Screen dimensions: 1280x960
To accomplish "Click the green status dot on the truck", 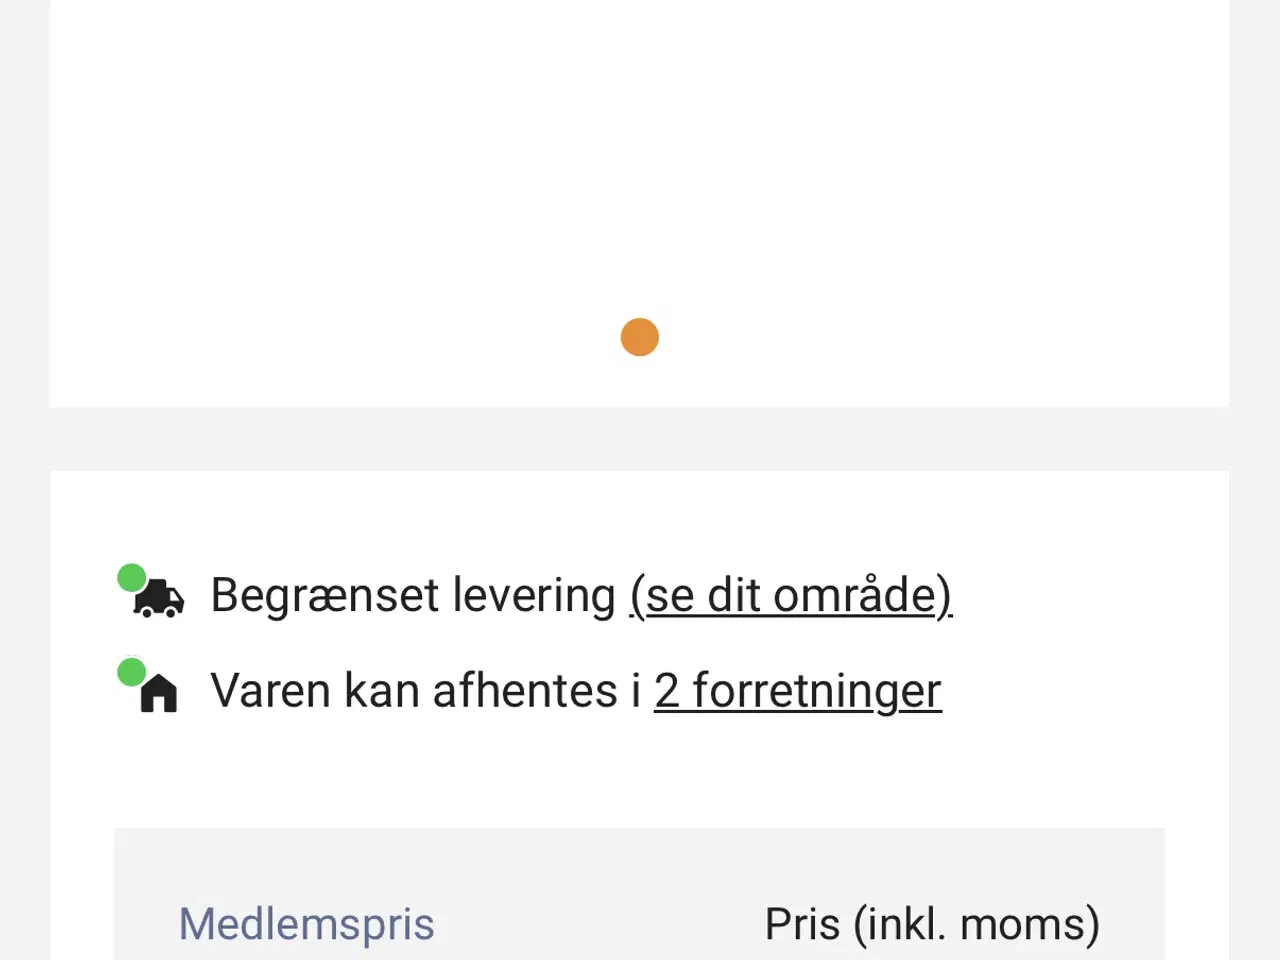I will point(131,577).
